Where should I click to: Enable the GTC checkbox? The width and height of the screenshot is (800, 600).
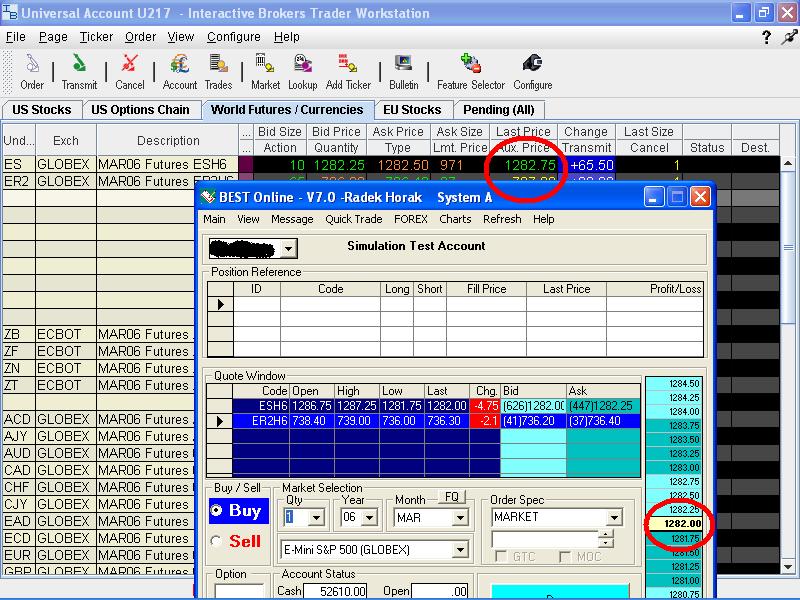[501, 556]
